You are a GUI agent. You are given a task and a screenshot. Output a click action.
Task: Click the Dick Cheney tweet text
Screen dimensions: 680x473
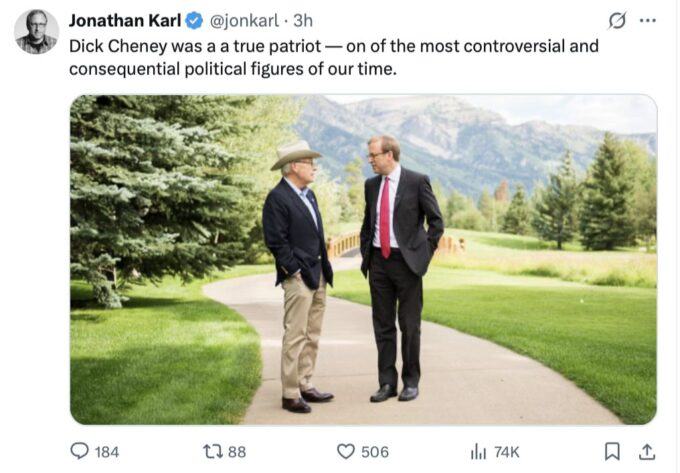click(333, 57)
